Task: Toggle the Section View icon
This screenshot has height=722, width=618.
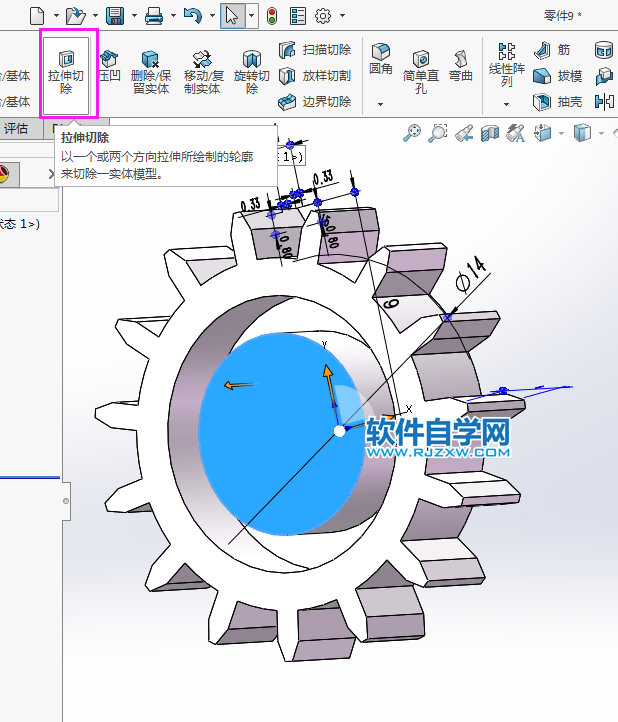Action: 490,133
